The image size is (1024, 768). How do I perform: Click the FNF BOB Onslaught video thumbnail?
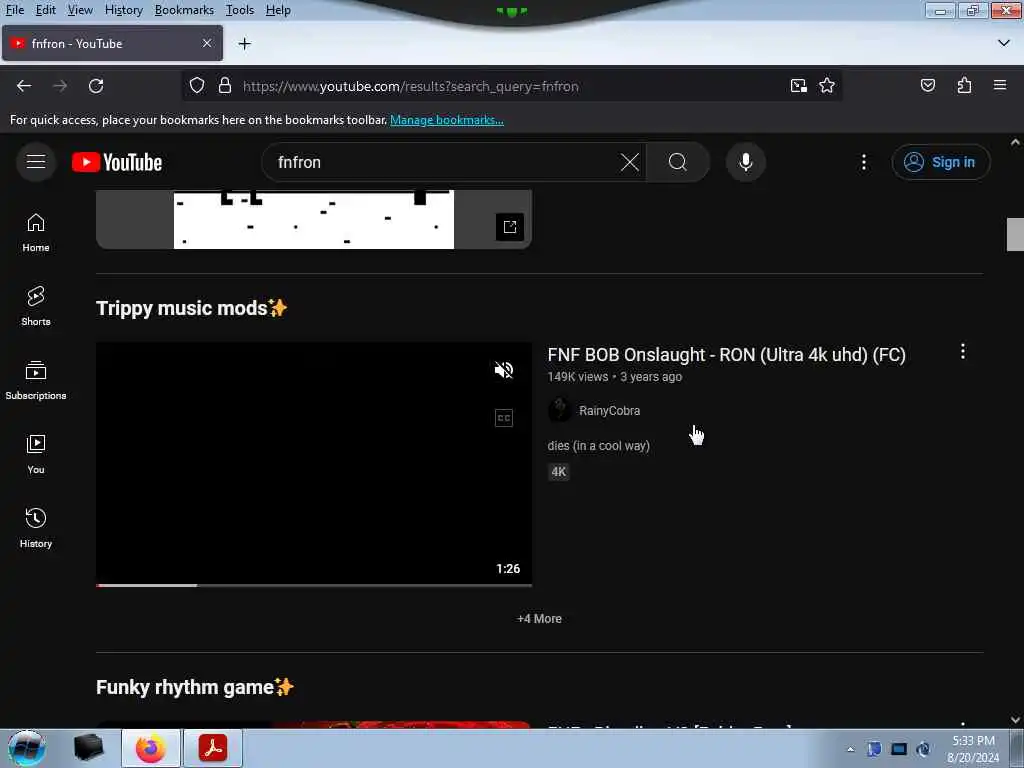click(x=313, y=463)
